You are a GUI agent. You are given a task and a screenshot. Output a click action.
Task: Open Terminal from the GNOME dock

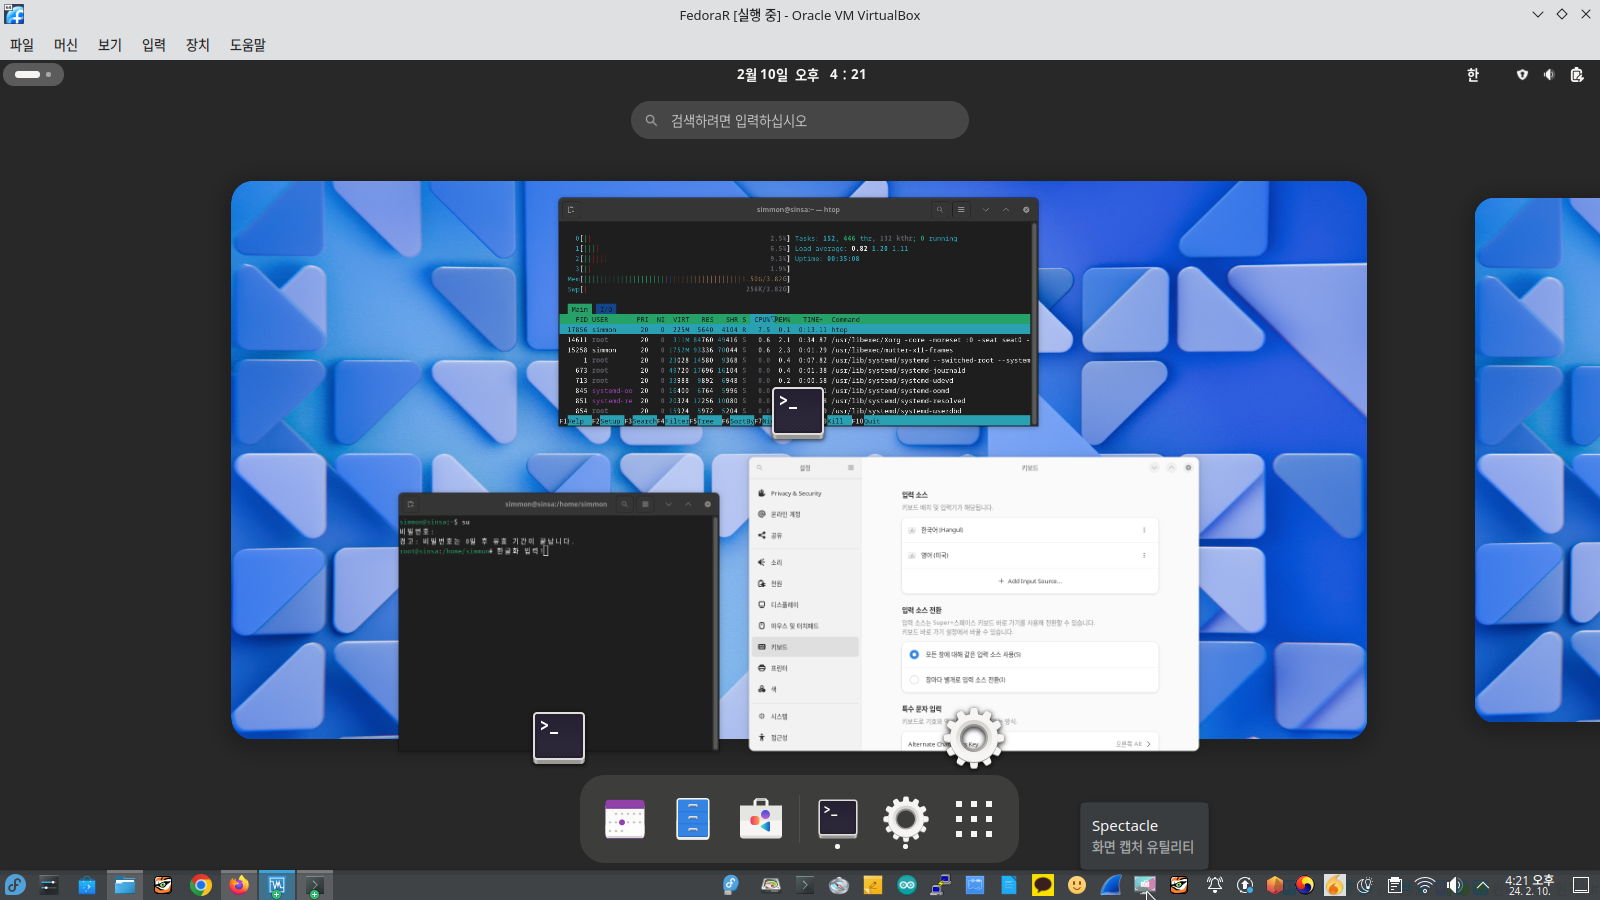(x=838, y=819)
